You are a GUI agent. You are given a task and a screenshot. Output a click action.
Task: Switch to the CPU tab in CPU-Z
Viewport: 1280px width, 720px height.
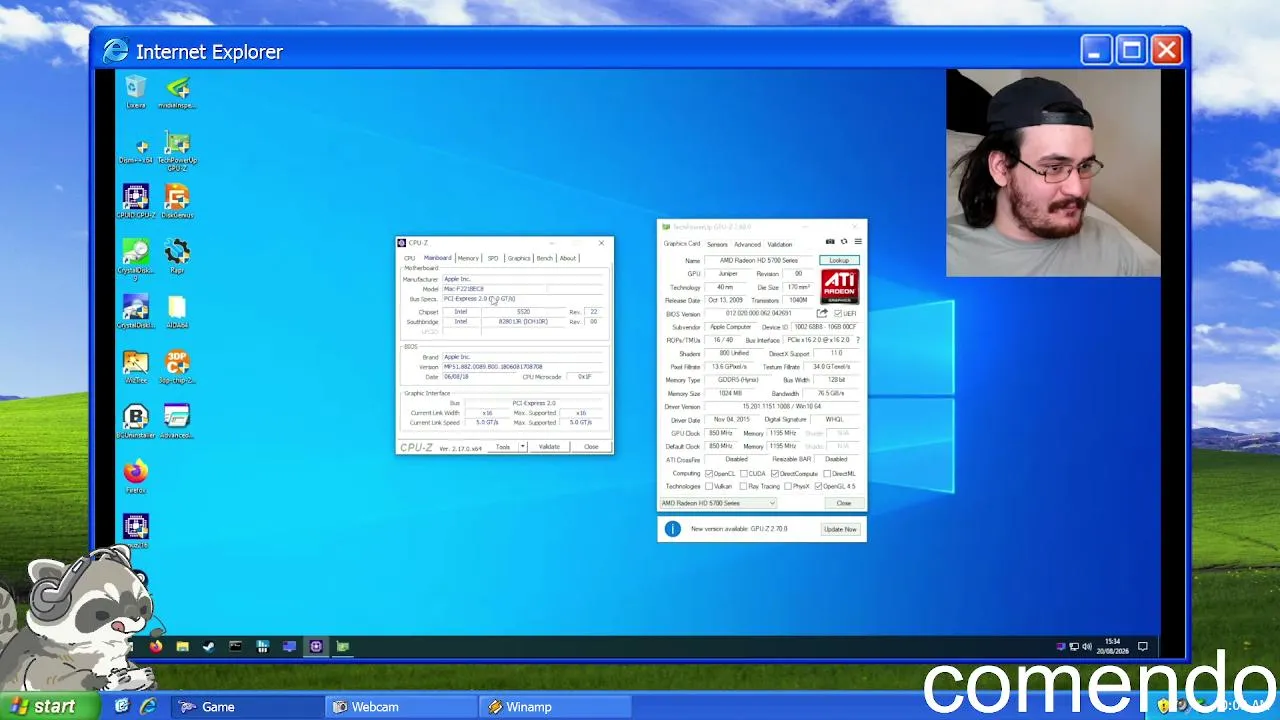click(409, 258)
